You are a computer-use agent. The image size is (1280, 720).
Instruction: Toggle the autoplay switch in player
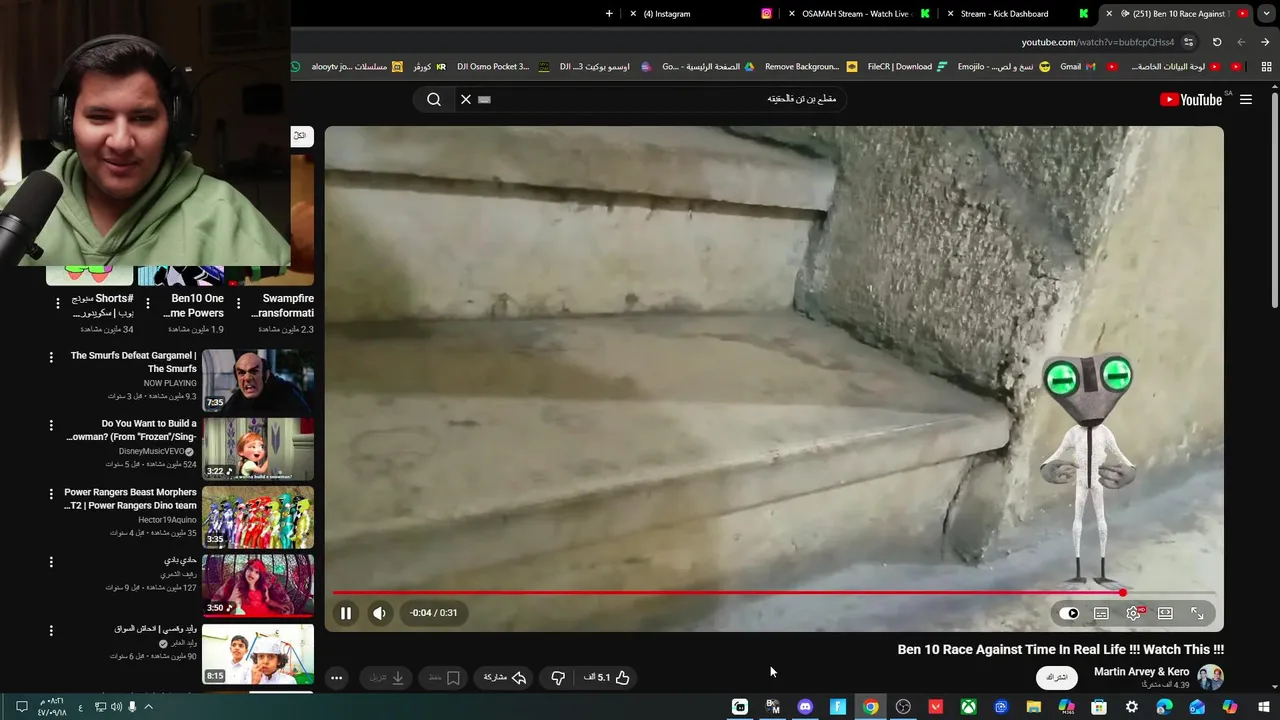tap(1070, 613)
